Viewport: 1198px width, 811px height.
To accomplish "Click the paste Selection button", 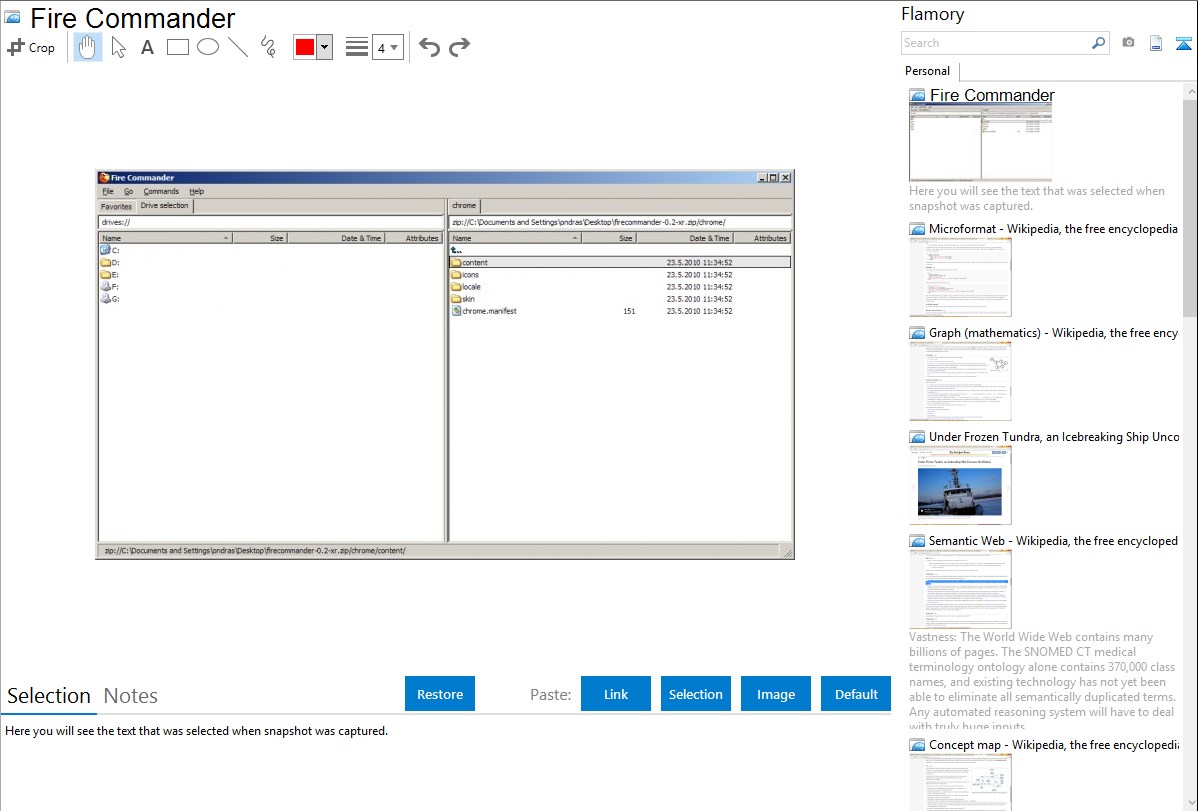I will point(696,694).
